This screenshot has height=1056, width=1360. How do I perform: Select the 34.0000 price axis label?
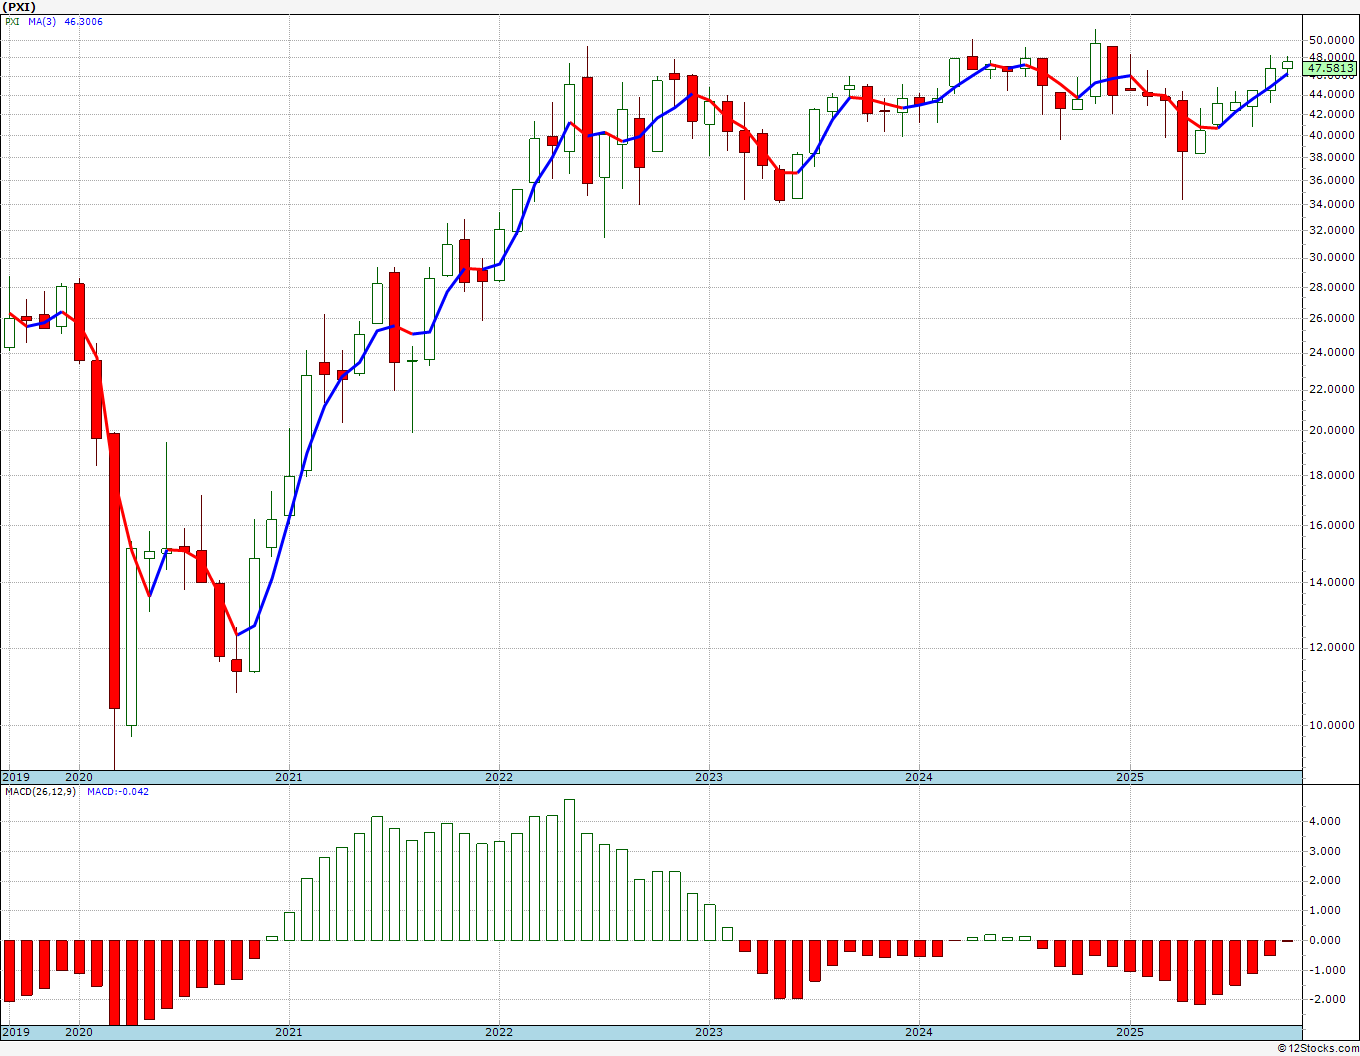point(1331,204)
